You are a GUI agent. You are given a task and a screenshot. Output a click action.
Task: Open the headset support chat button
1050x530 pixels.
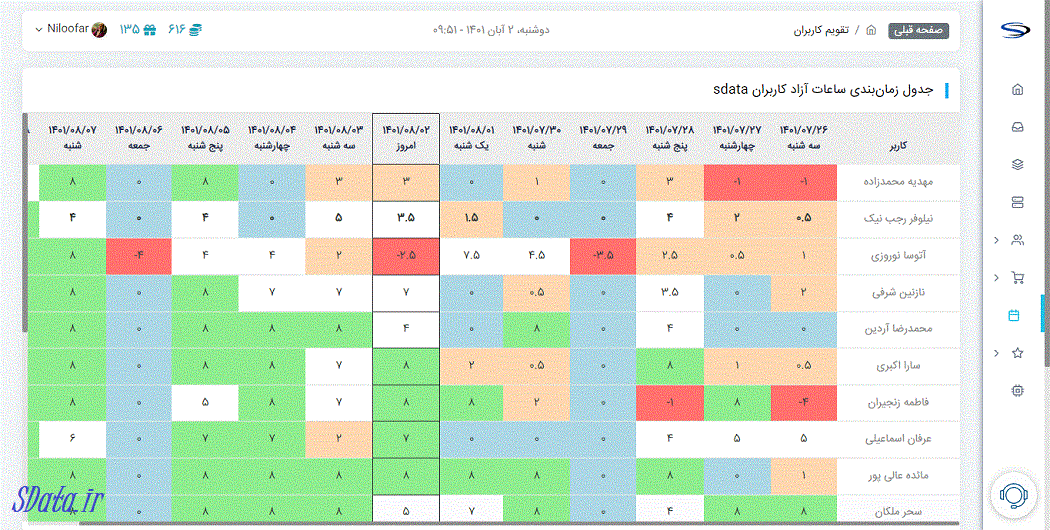click(1011, 494)
